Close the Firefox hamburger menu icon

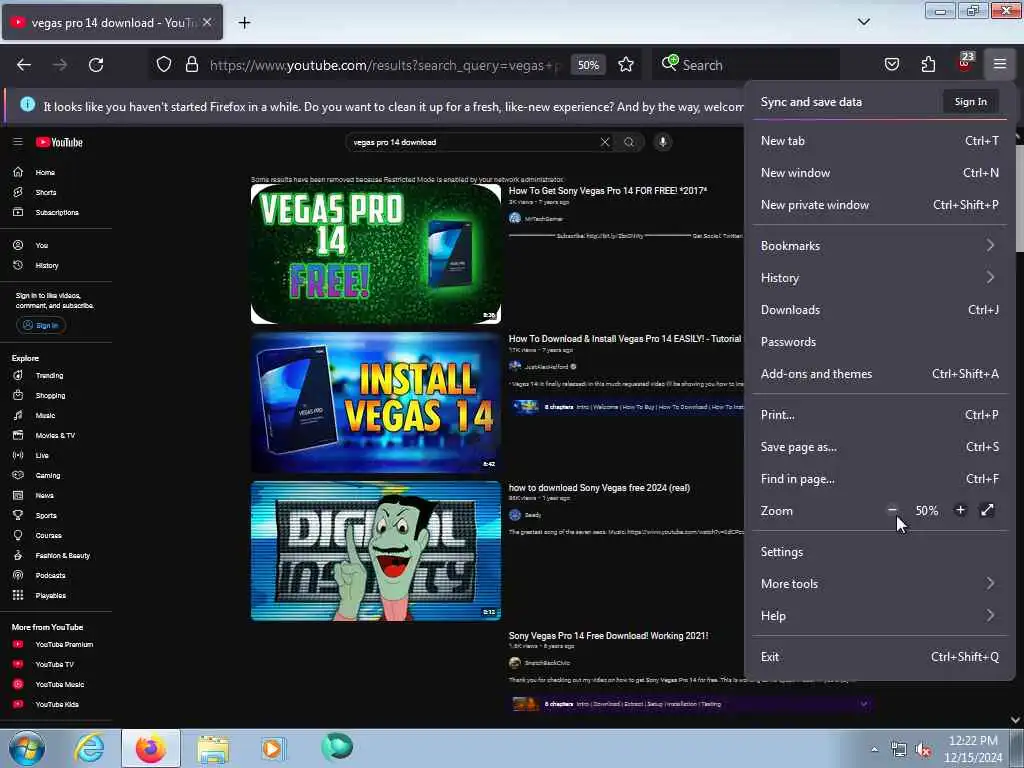pos(1000,64)
